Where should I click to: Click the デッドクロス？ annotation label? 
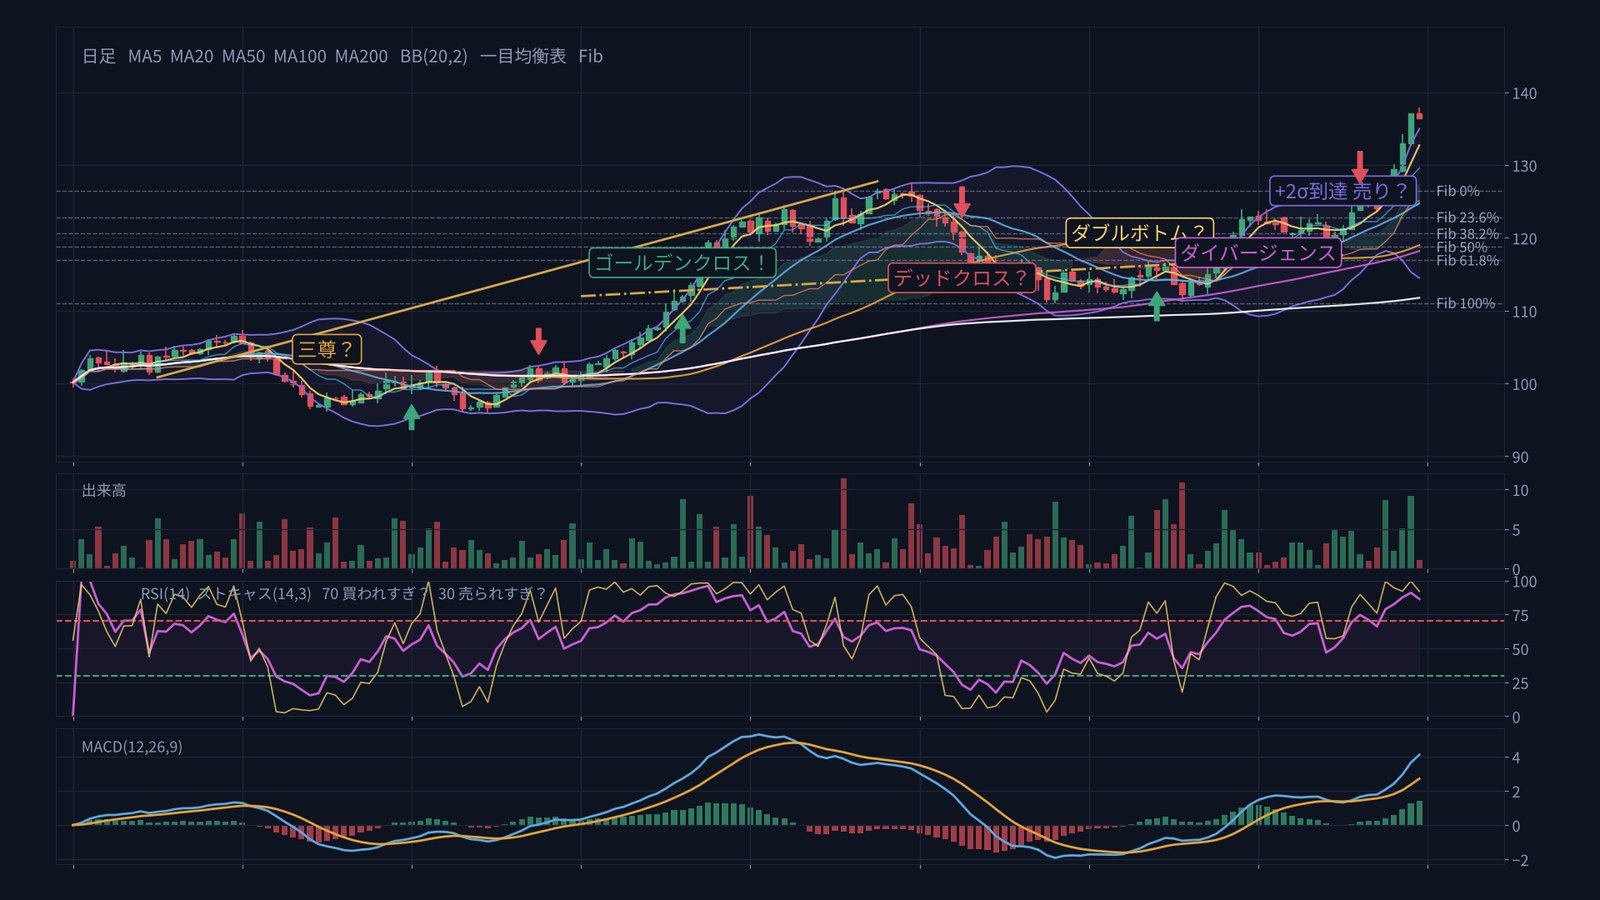(x=961, y=278)
